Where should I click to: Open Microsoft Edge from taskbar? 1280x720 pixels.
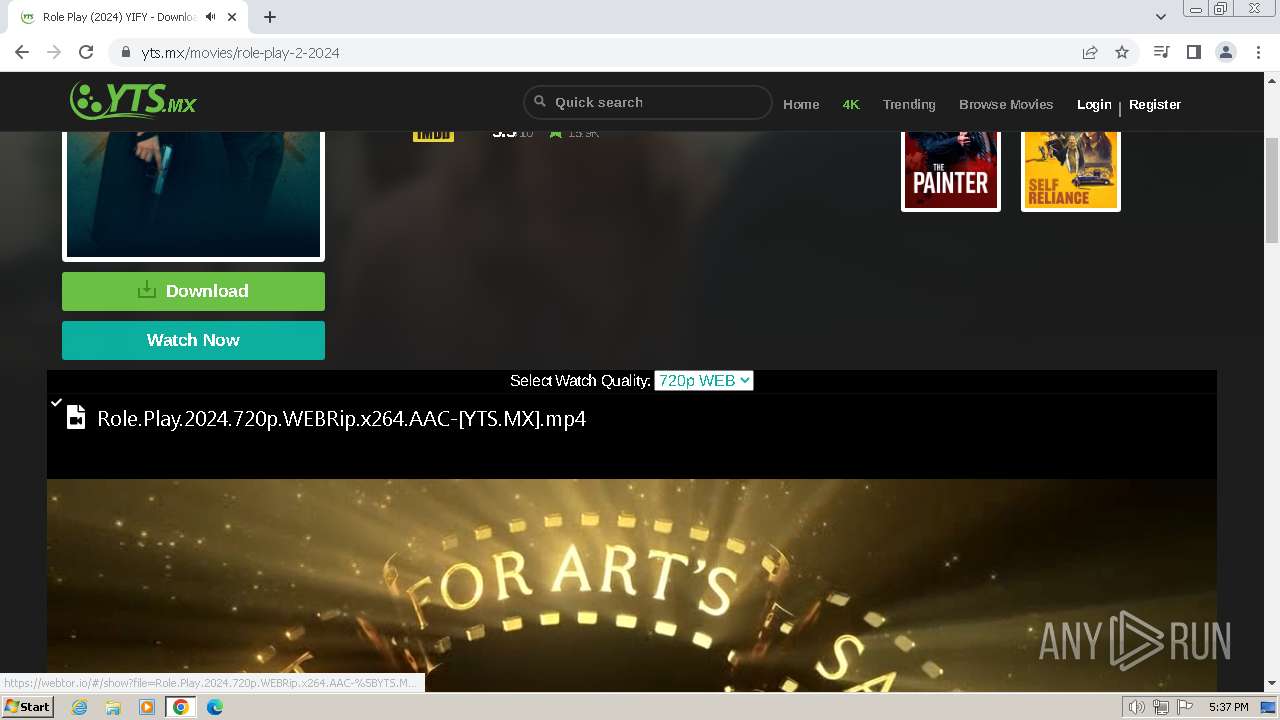tap(215, 707)
